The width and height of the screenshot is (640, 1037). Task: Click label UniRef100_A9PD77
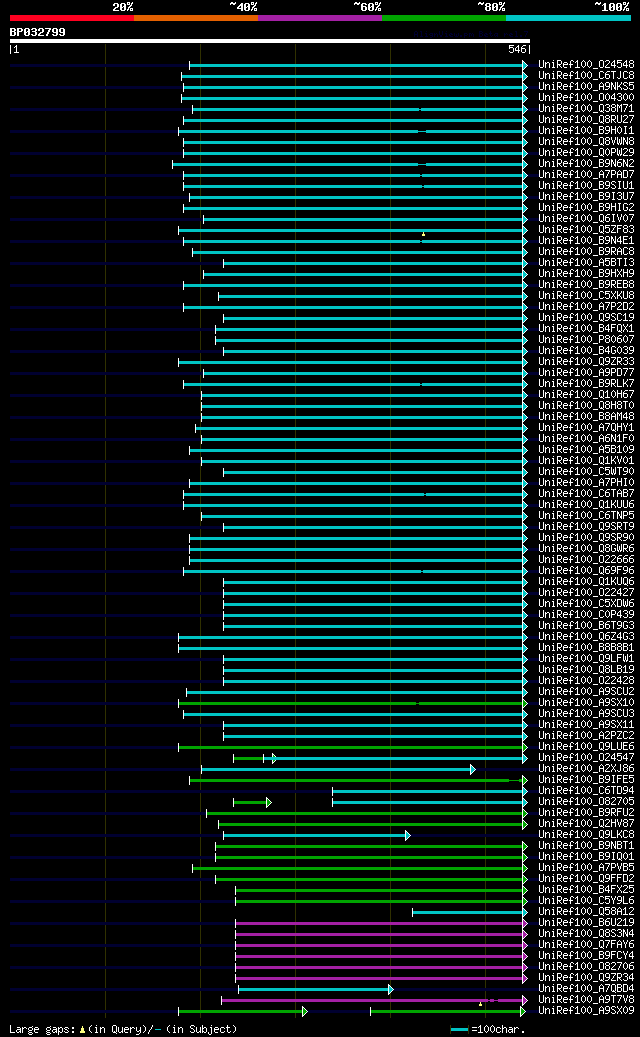pos(586,372)
